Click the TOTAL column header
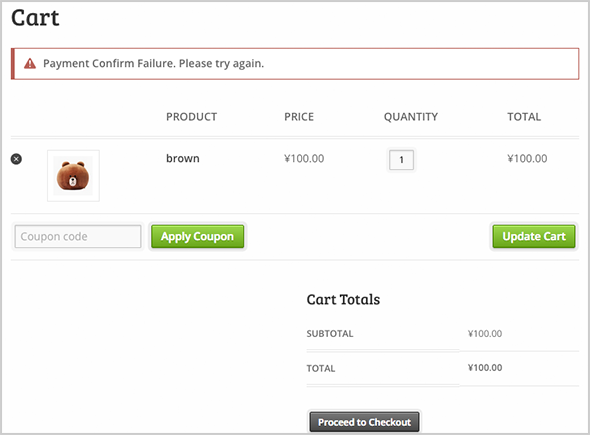The width and height of the screenshot is (590, 435). tap(524, 117)
